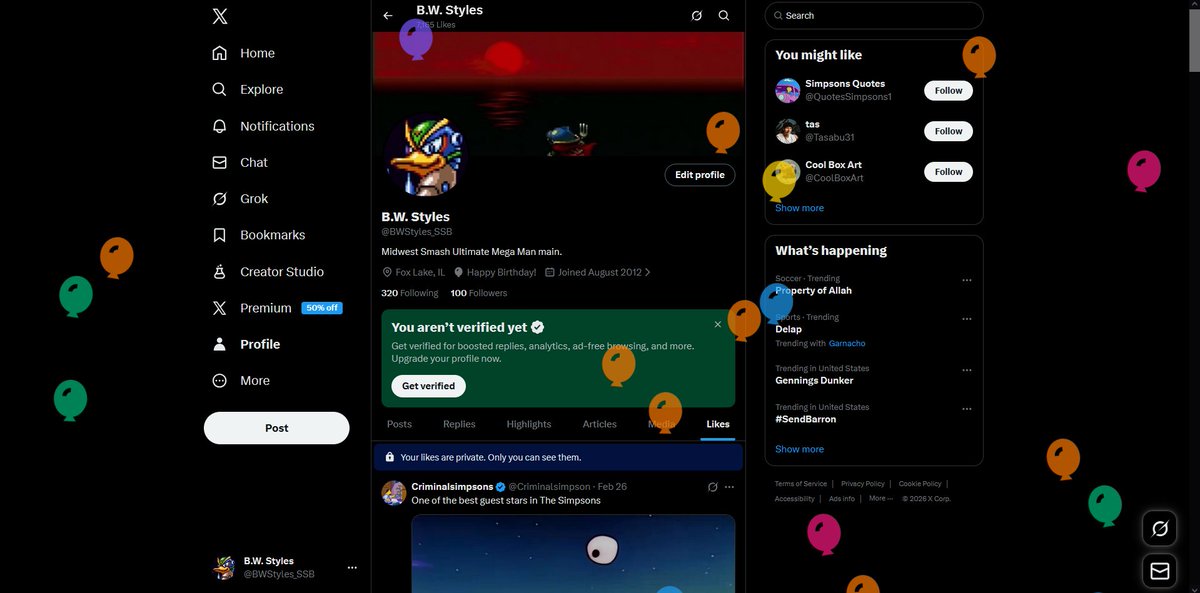Open the floating messages envelope button

pos(1160,571)
